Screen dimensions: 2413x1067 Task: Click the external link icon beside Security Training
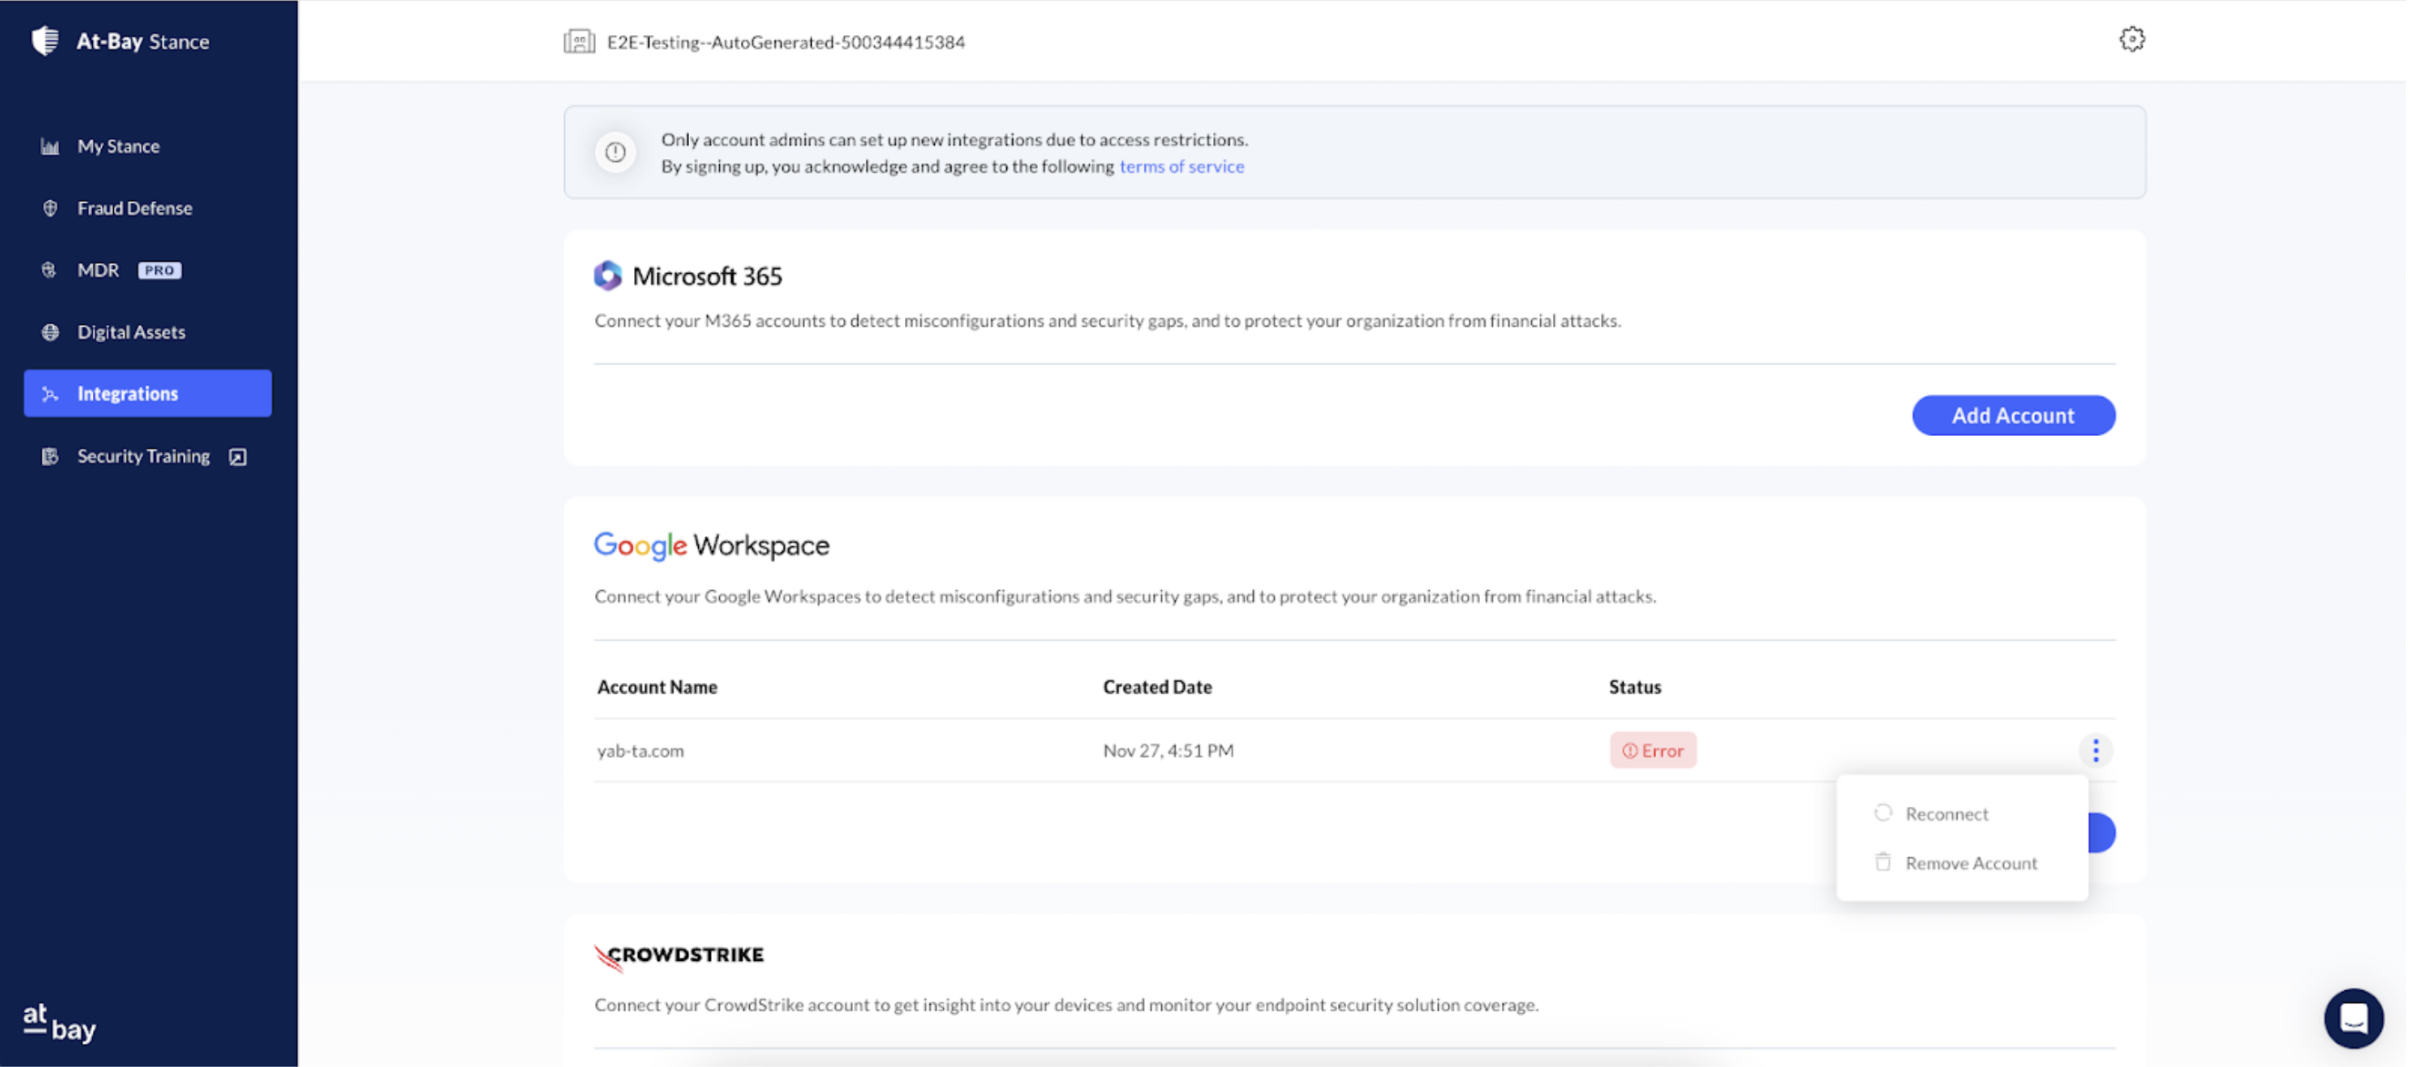click(238, 457)
